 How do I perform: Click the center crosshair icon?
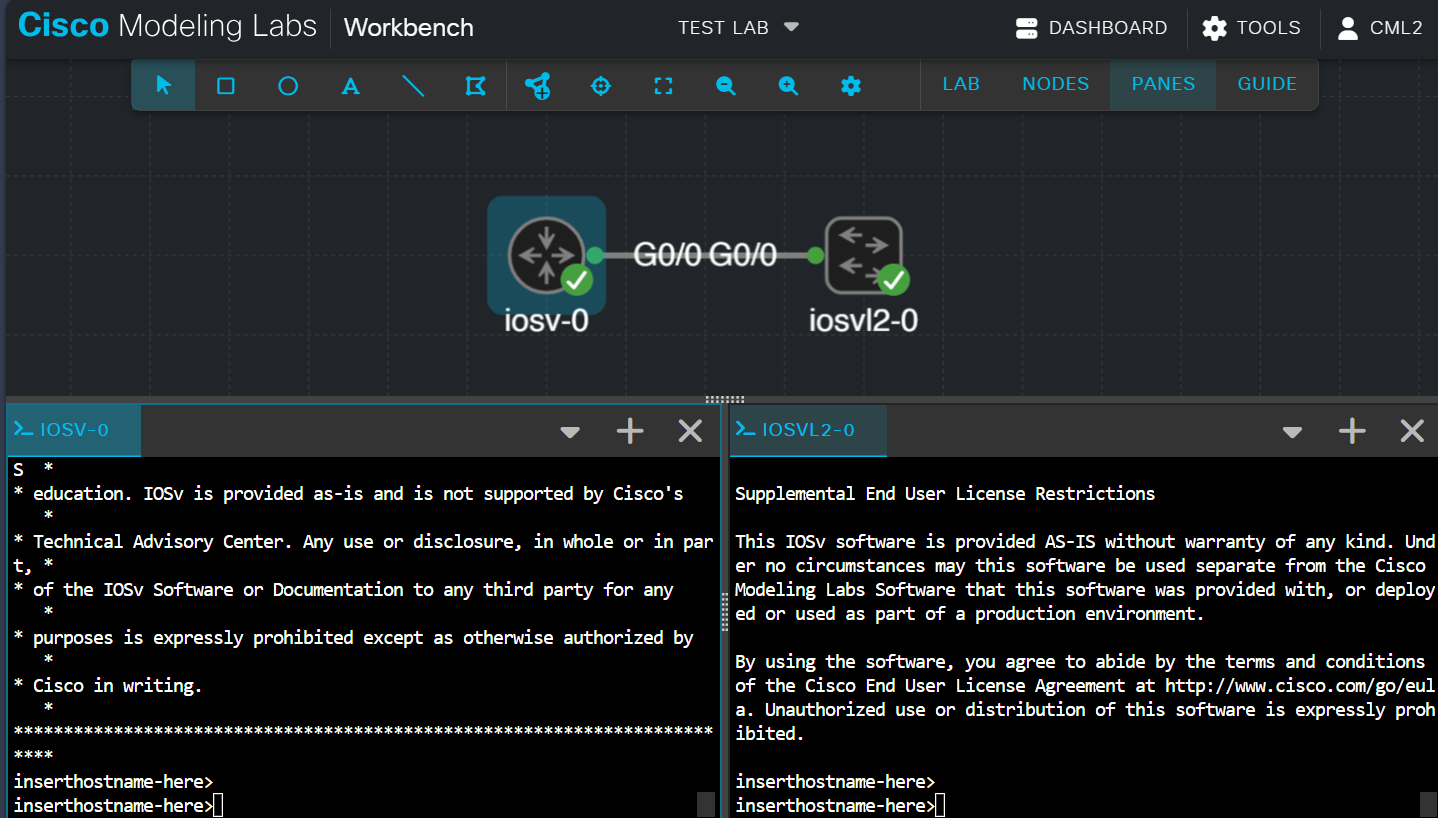click(x=601, y=86)
